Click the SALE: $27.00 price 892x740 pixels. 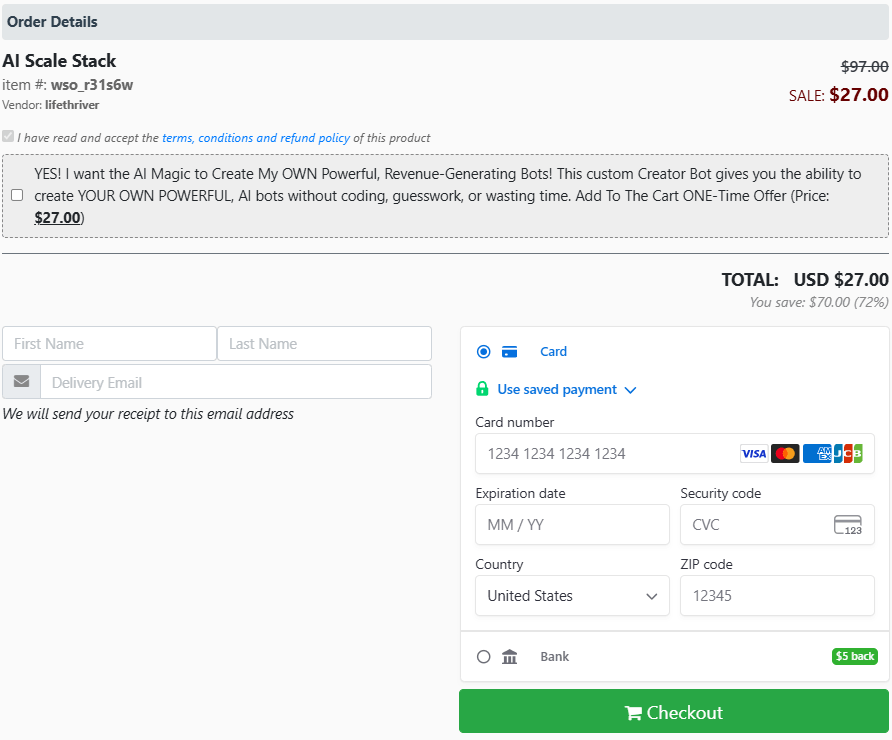pyautogui.click(x=839, y=94)
